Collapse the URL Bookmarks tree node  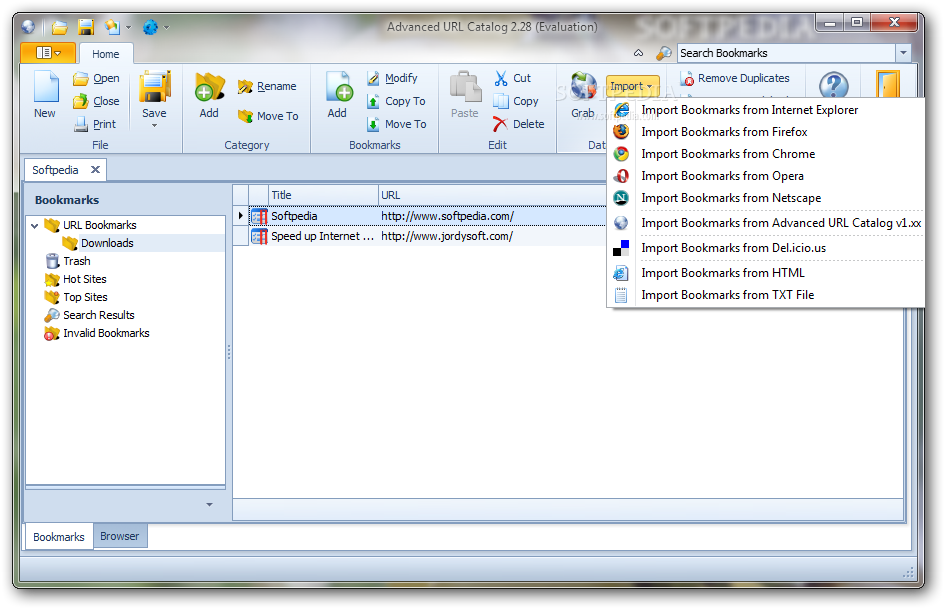click(35, 226)
